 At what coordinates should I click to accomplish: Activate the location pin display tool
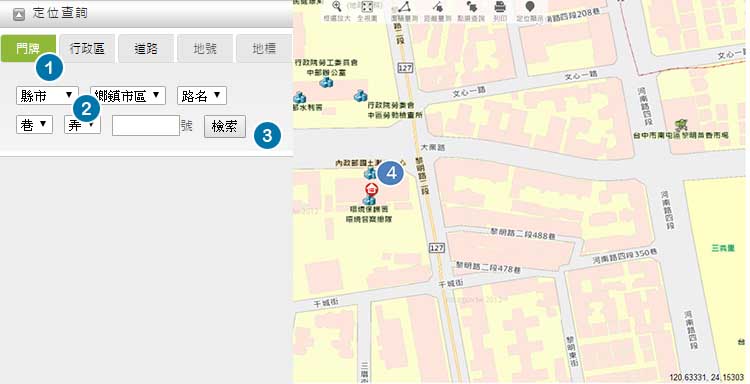click(529, 7)
